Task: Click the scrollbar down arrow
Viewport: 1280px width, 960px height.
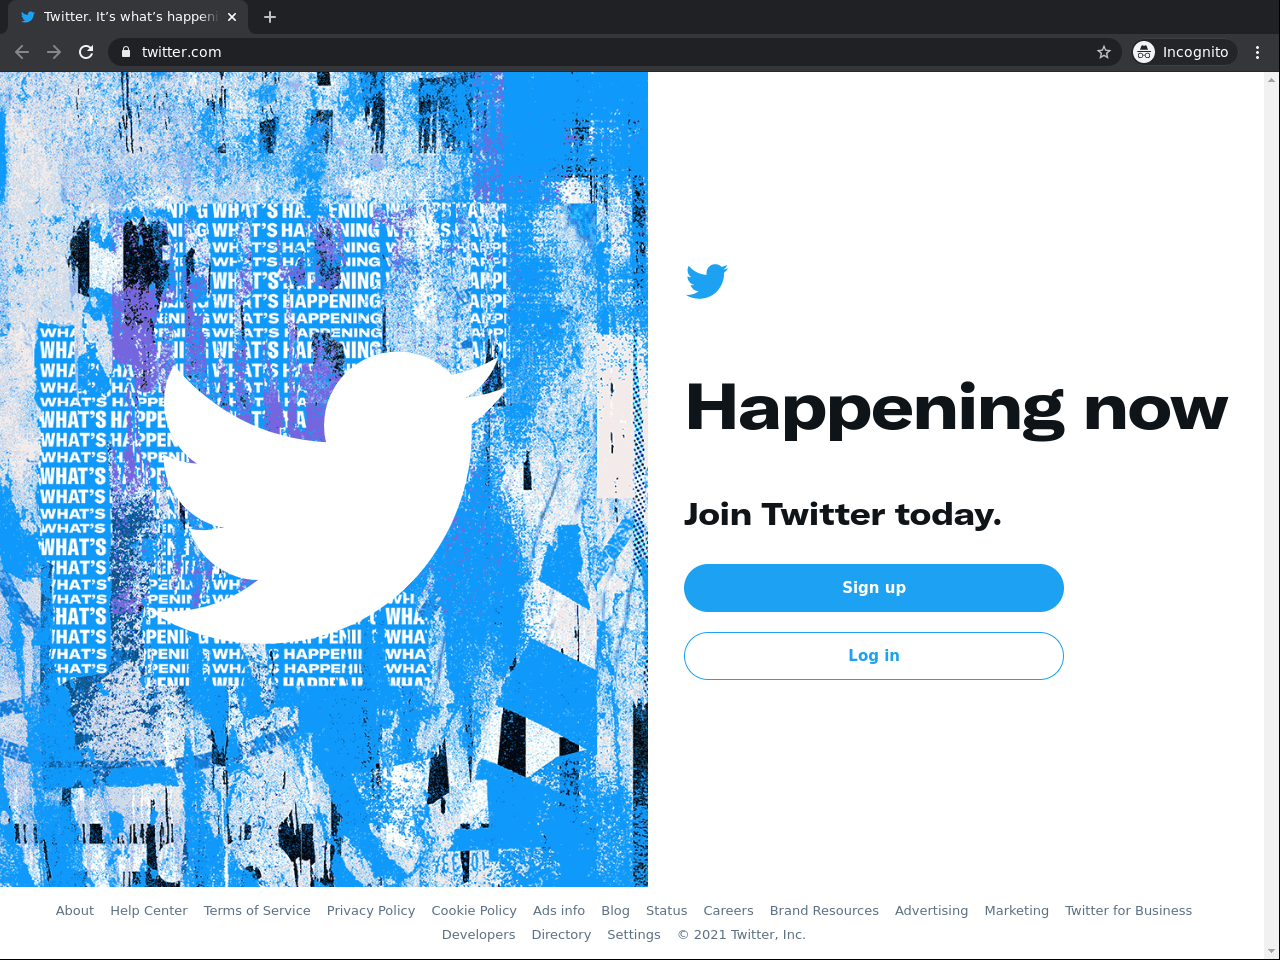Action: coord(1272,951)
